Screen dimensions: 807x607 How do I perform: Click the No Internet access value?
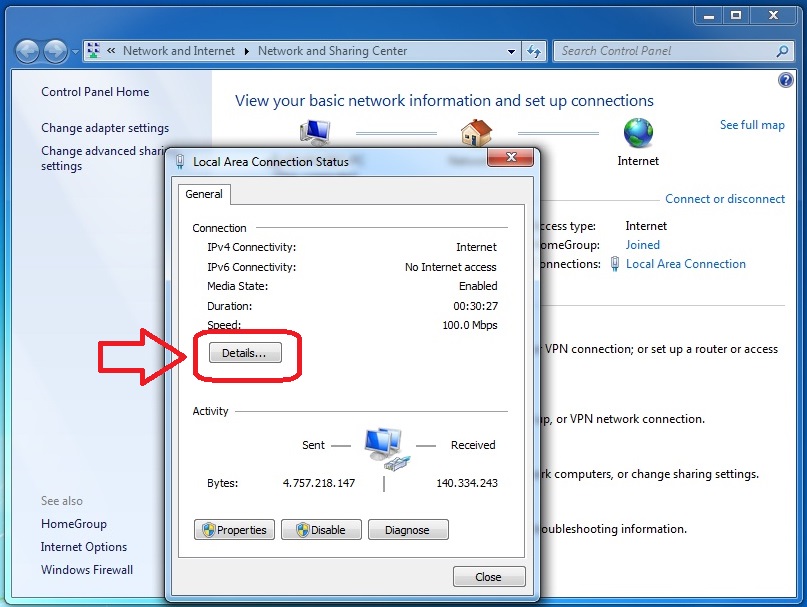[x=450, y=267]
